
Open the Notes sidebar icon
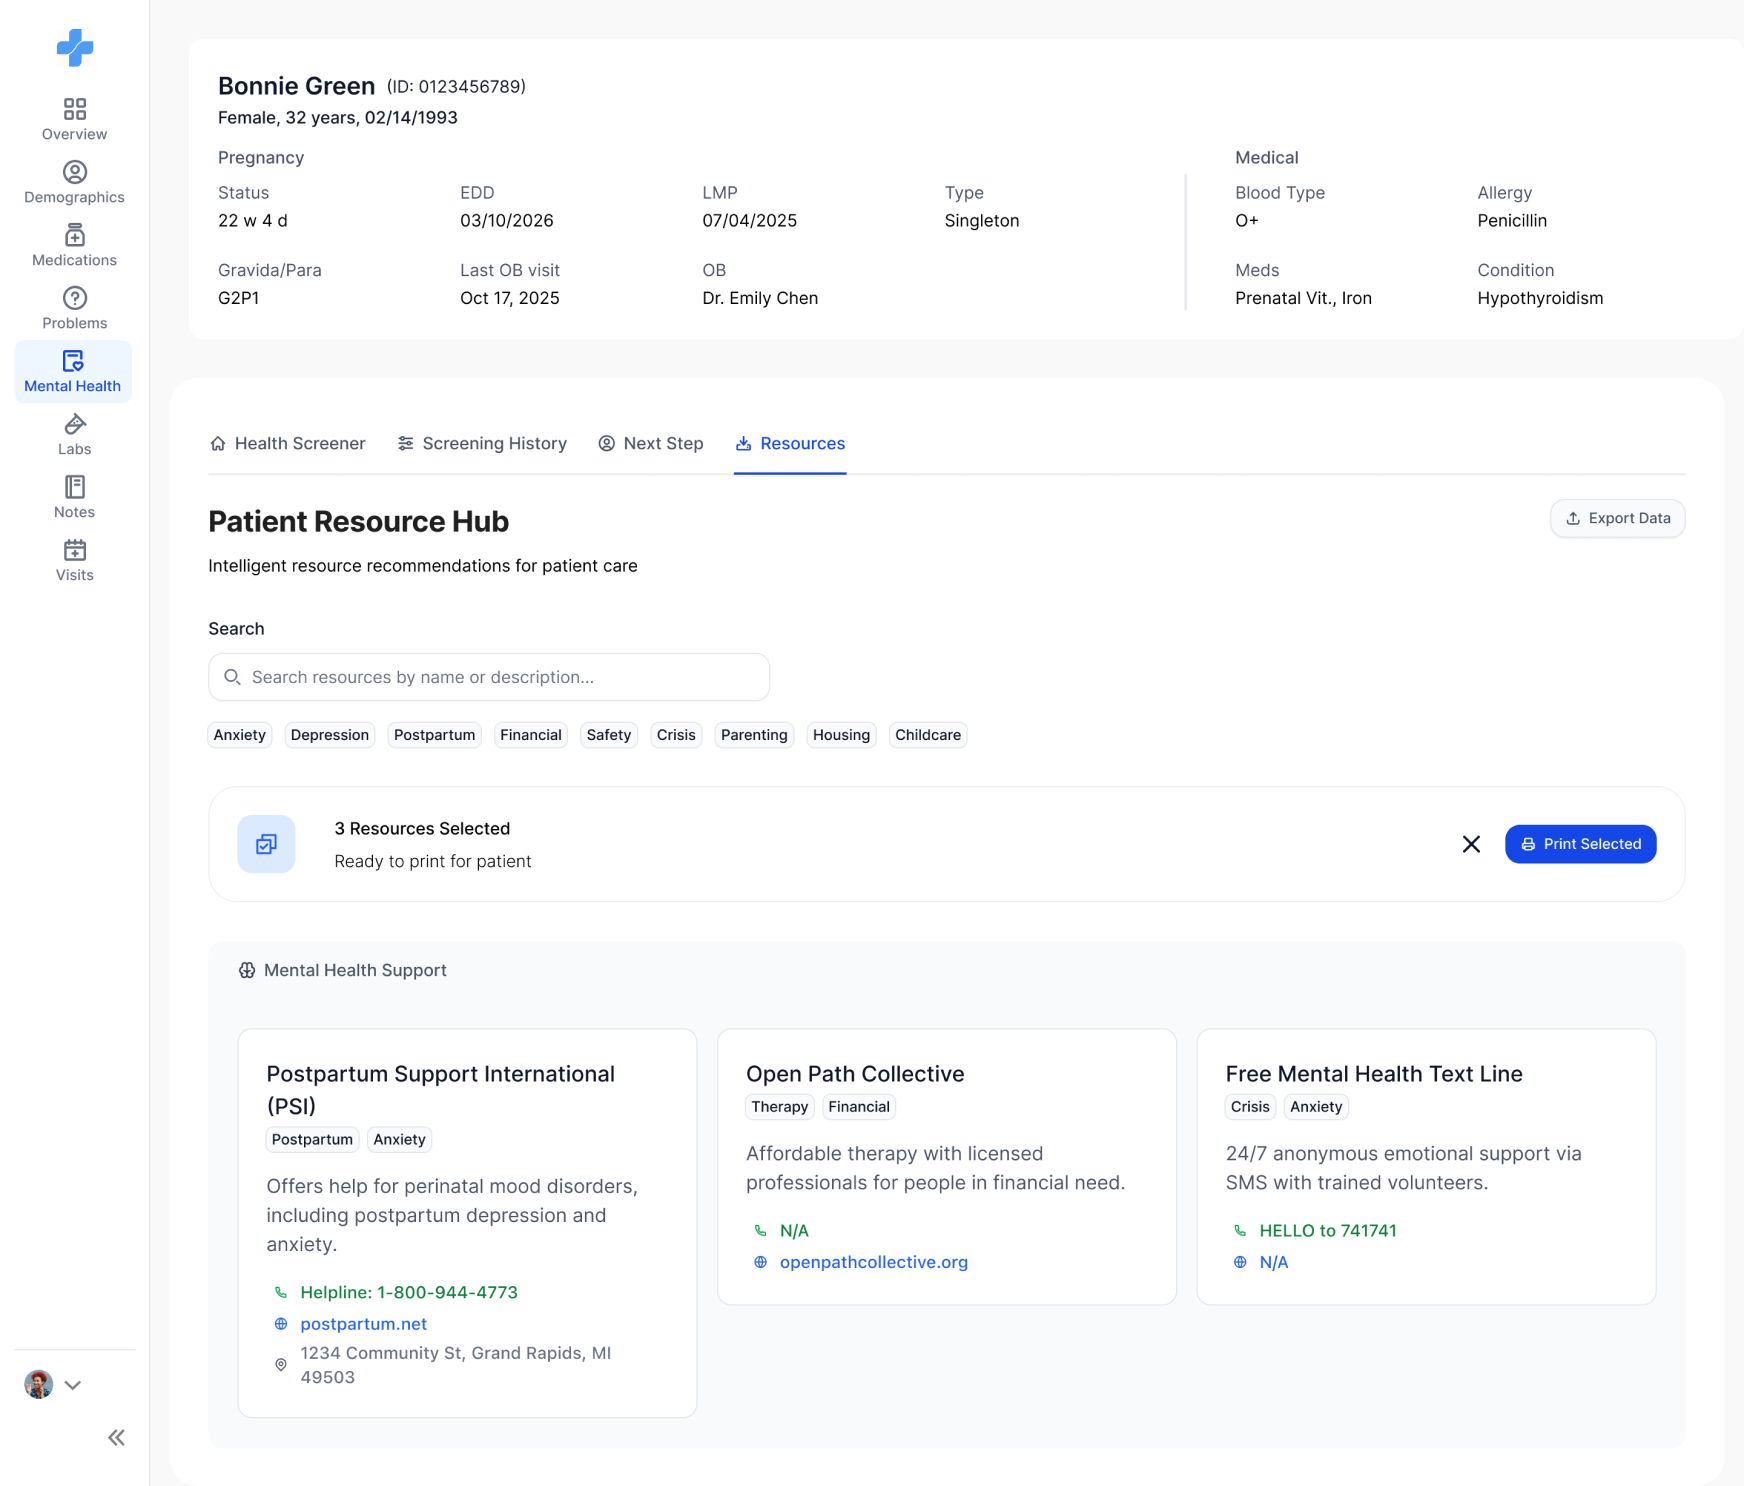click(x=75, y=487)
